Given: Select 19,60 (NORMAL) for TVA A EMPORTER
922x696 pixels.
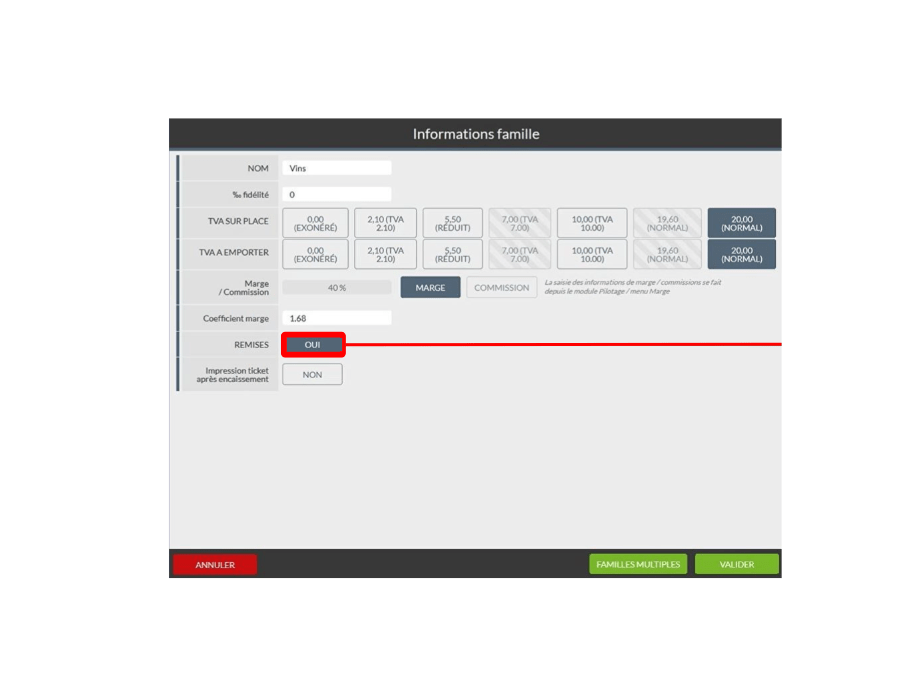Looking at the screenshot, I should pos(667,255).
